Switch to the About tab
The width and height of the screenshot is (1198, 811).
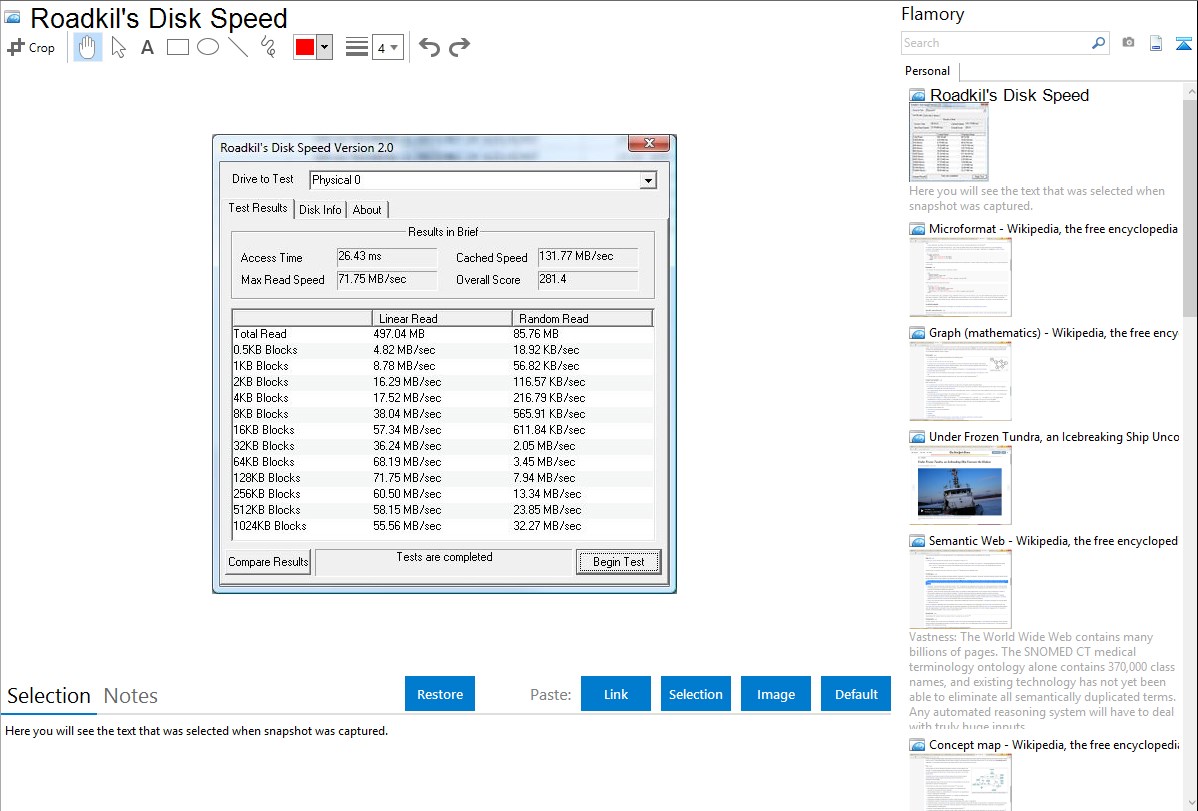(x=367, y=209)
